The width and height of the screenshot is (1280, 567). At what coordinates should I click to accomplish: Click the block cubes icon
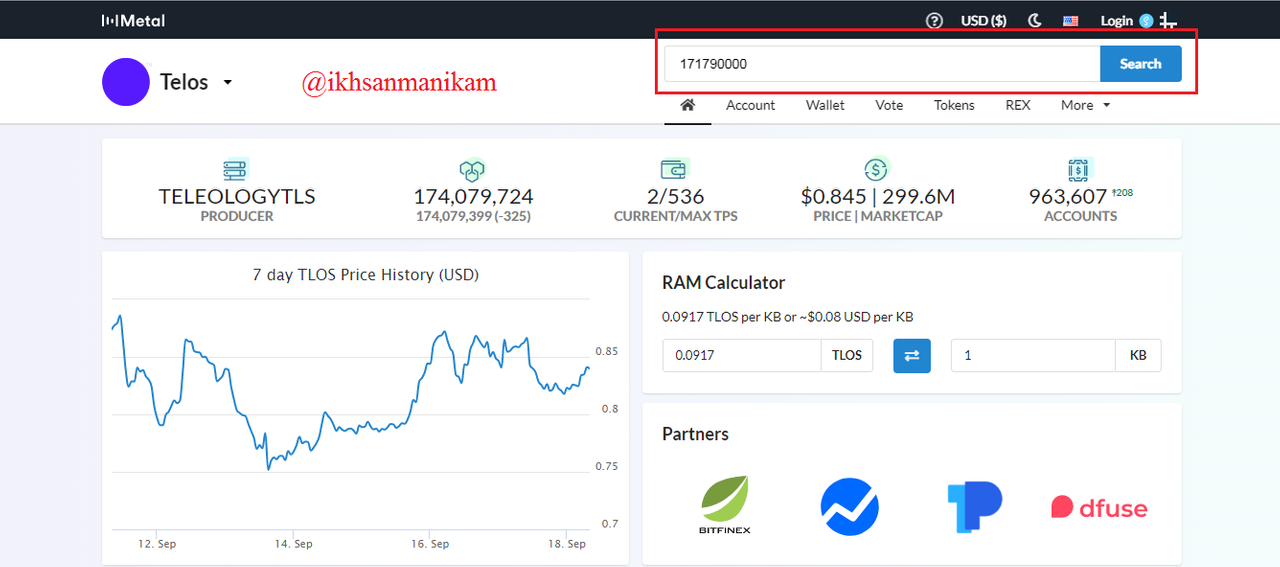coord(472,169)
